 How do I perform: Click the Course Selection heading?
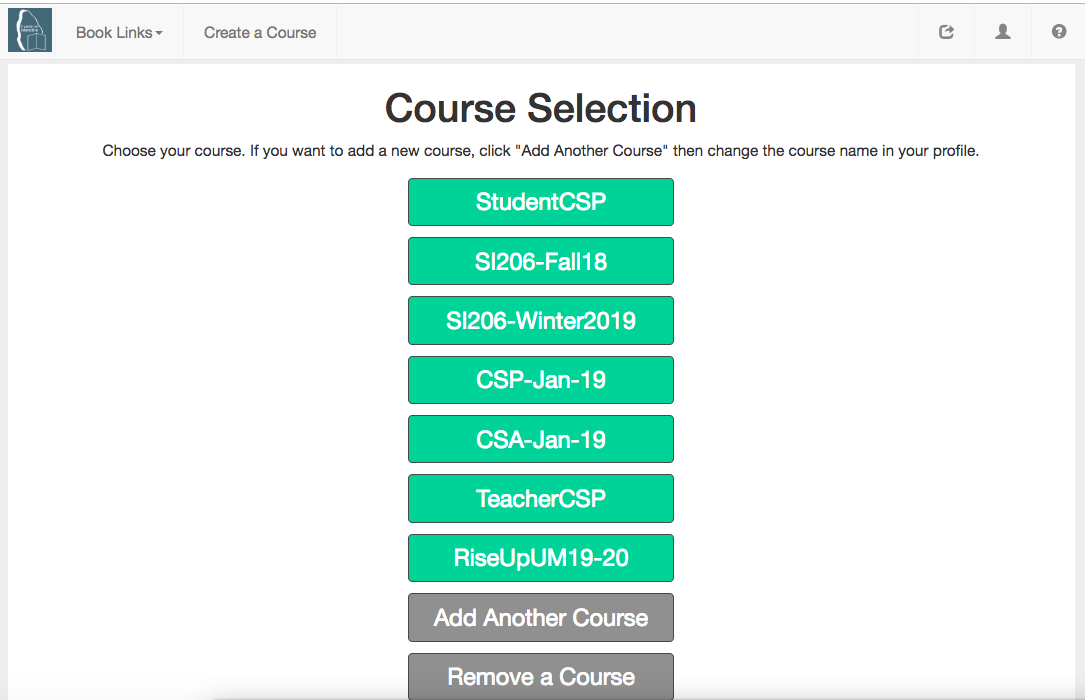click(x=540, y=109)
